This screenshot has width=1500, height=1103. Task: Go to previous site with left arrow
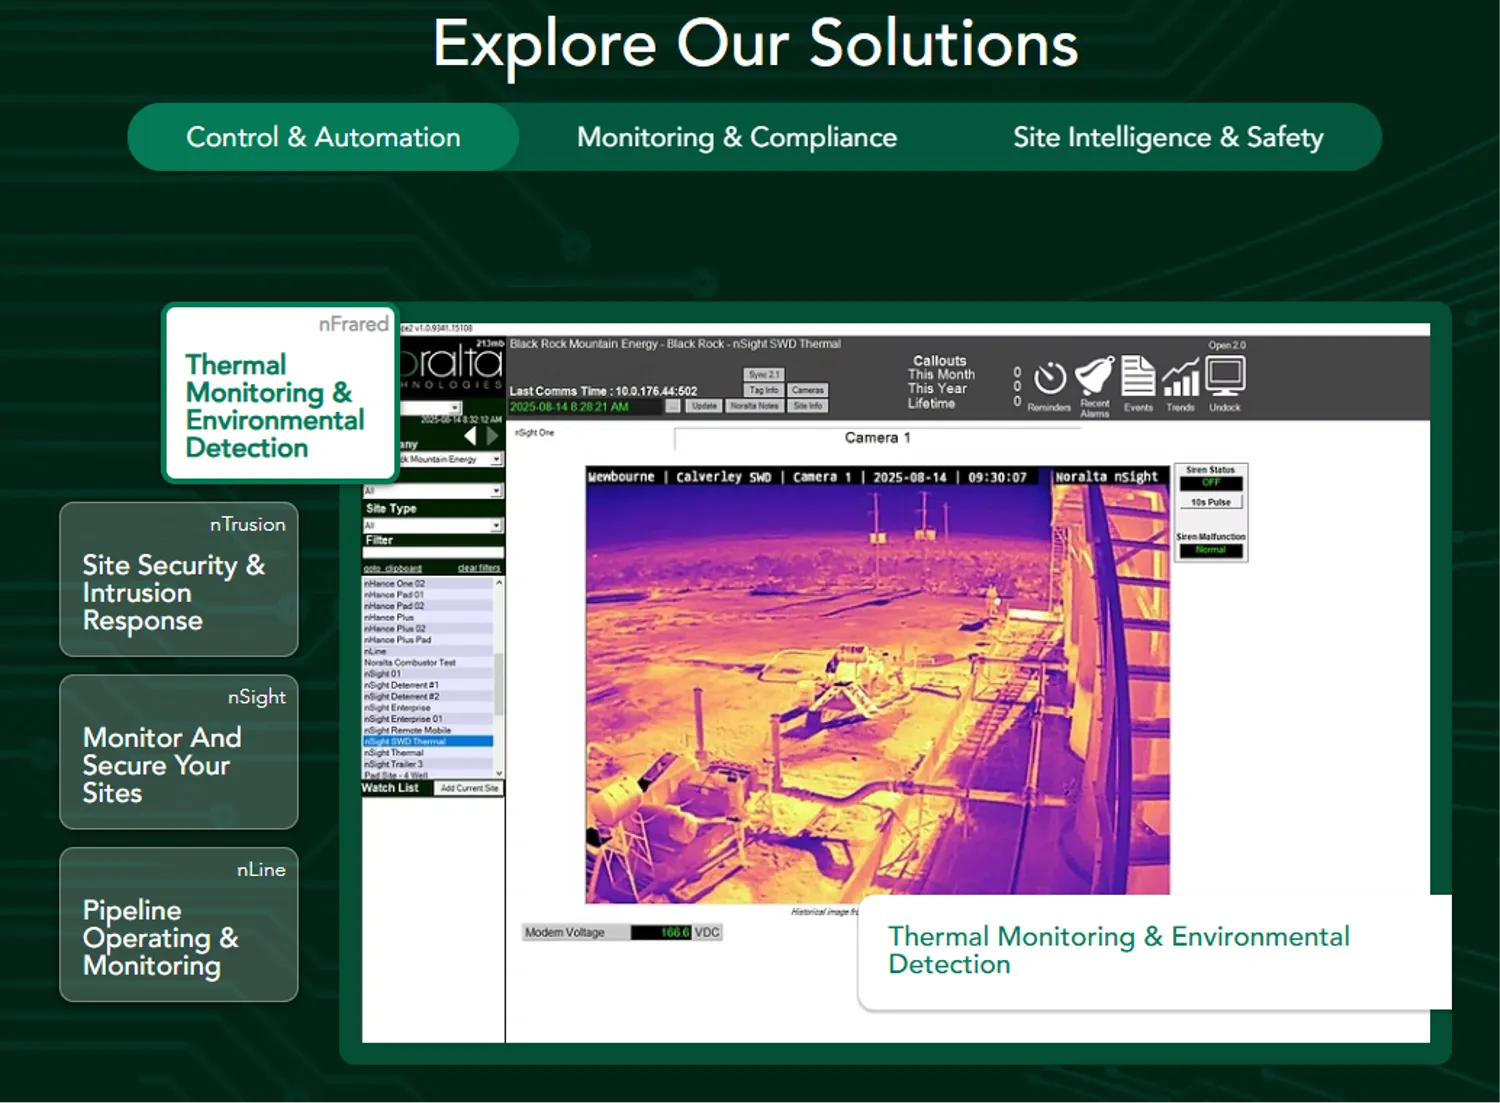pyautogui.click(x=470, y=435)
